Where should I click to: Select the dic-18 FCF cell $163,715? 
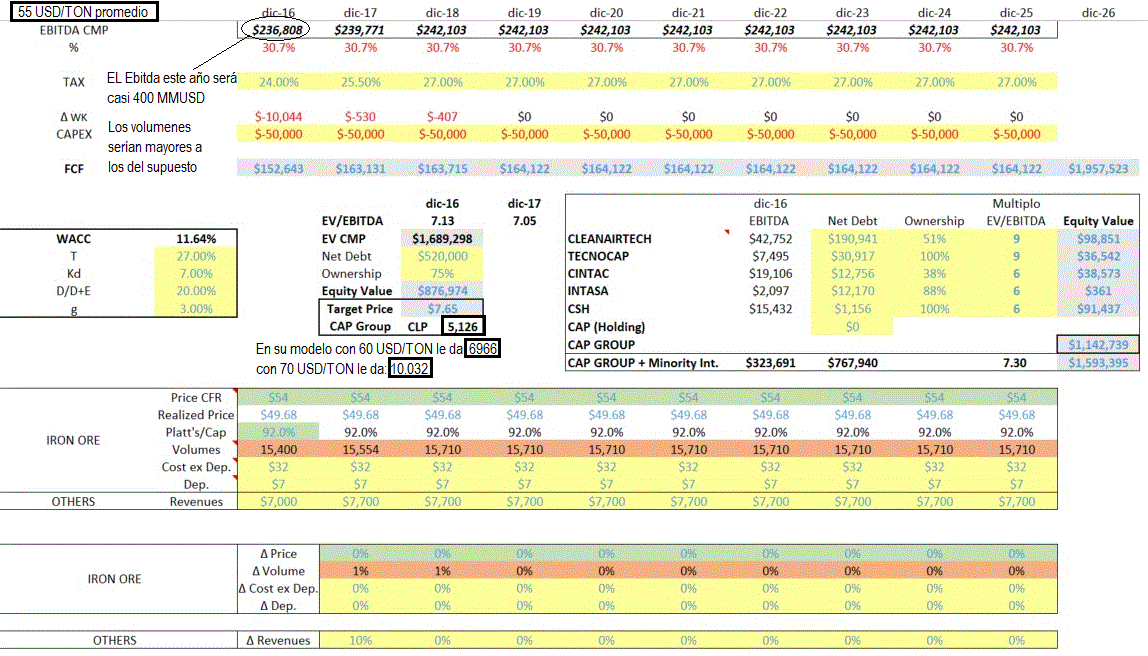pos(442,168)
